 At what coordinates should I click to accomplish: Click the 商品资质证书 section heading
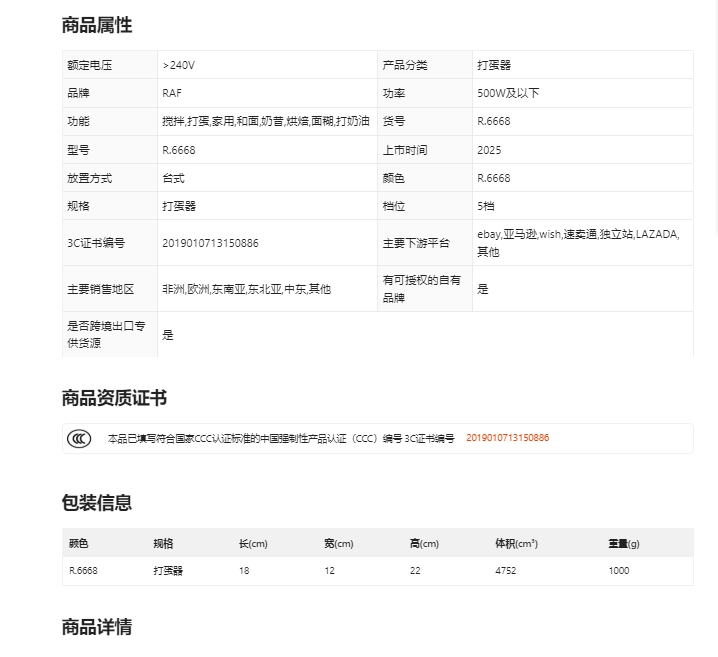click(114, 398)
